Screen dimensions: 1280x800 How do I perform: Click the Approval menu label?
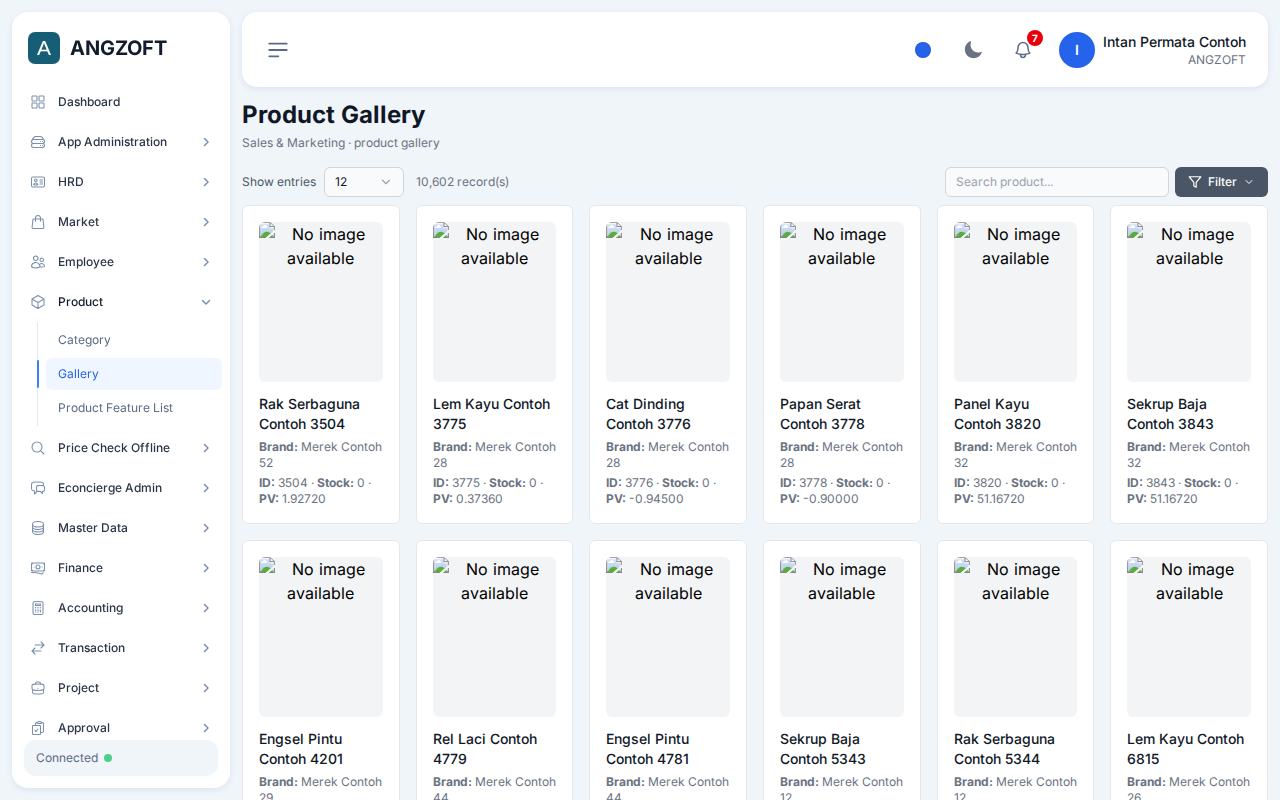pyautogui.click(x=84, y=728)
